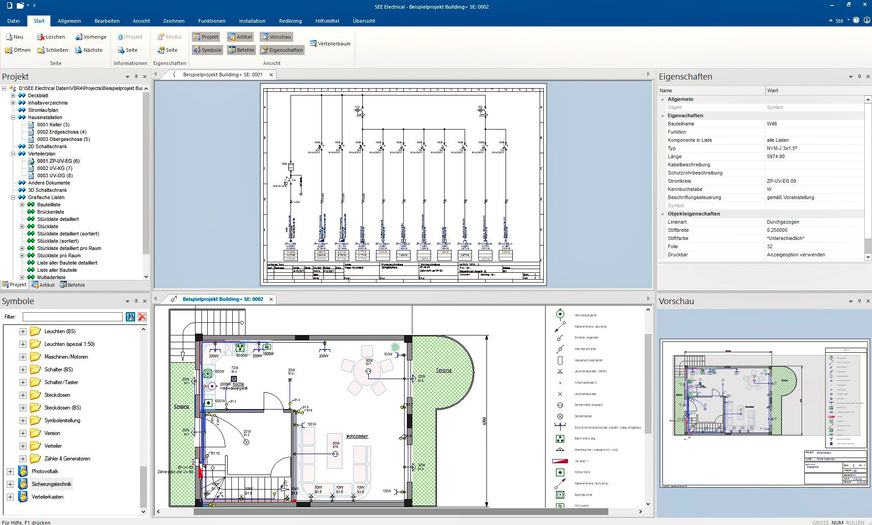Go to previous page with Vorherige
The width and height of the screenshot is (872, 525).
pyautogui.click(x=88, y=37)
